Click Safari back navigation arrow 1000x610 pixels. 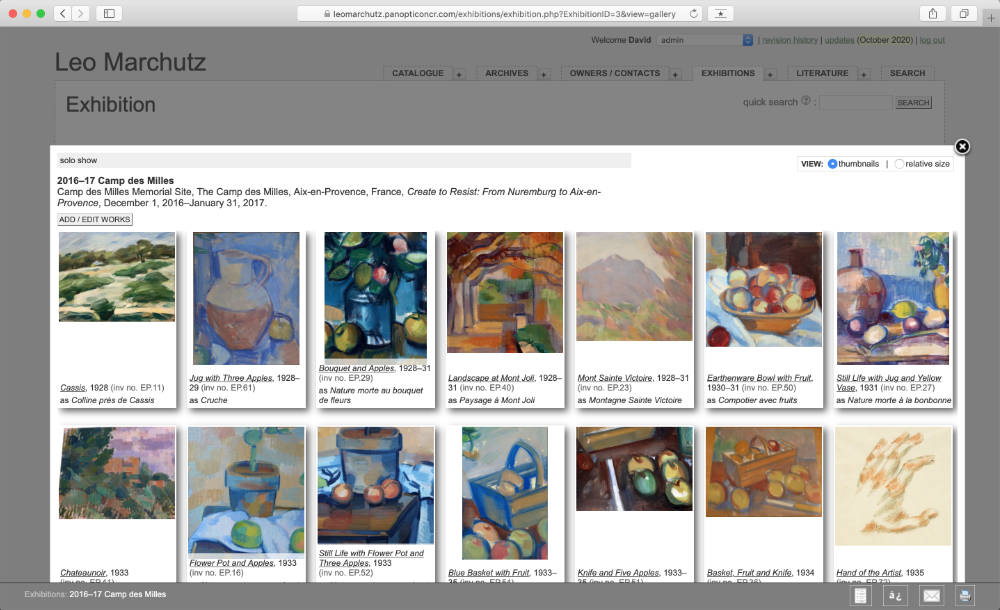pyautogui.click(x=62, y=13)
